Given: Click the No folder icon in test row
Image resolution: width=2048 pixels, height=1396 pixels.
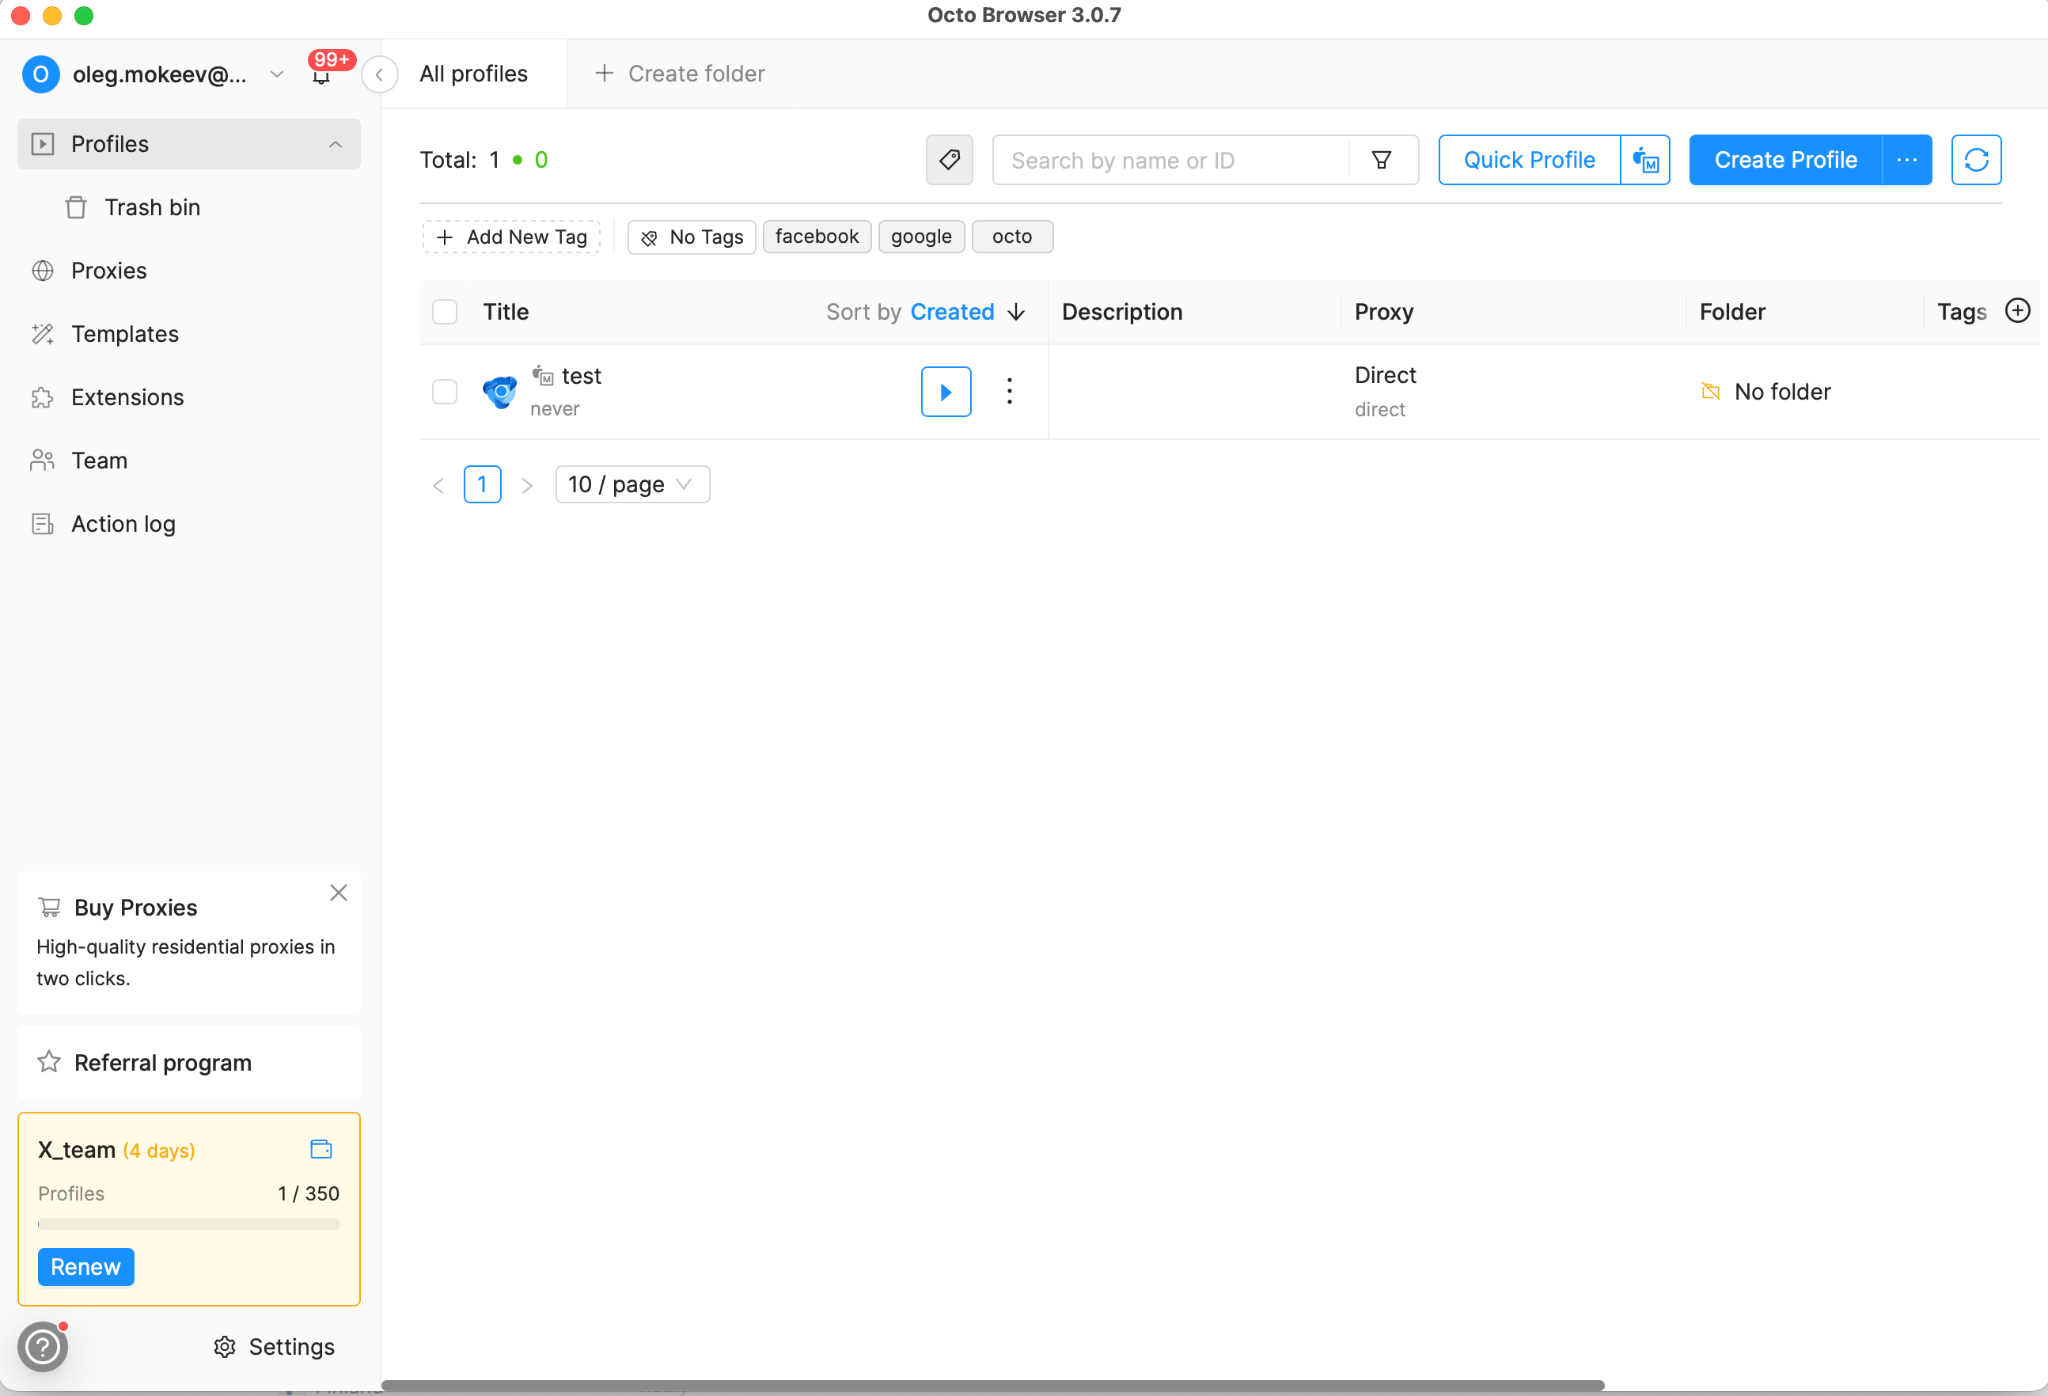Looking at the screenshot, I should (1711, 391).
